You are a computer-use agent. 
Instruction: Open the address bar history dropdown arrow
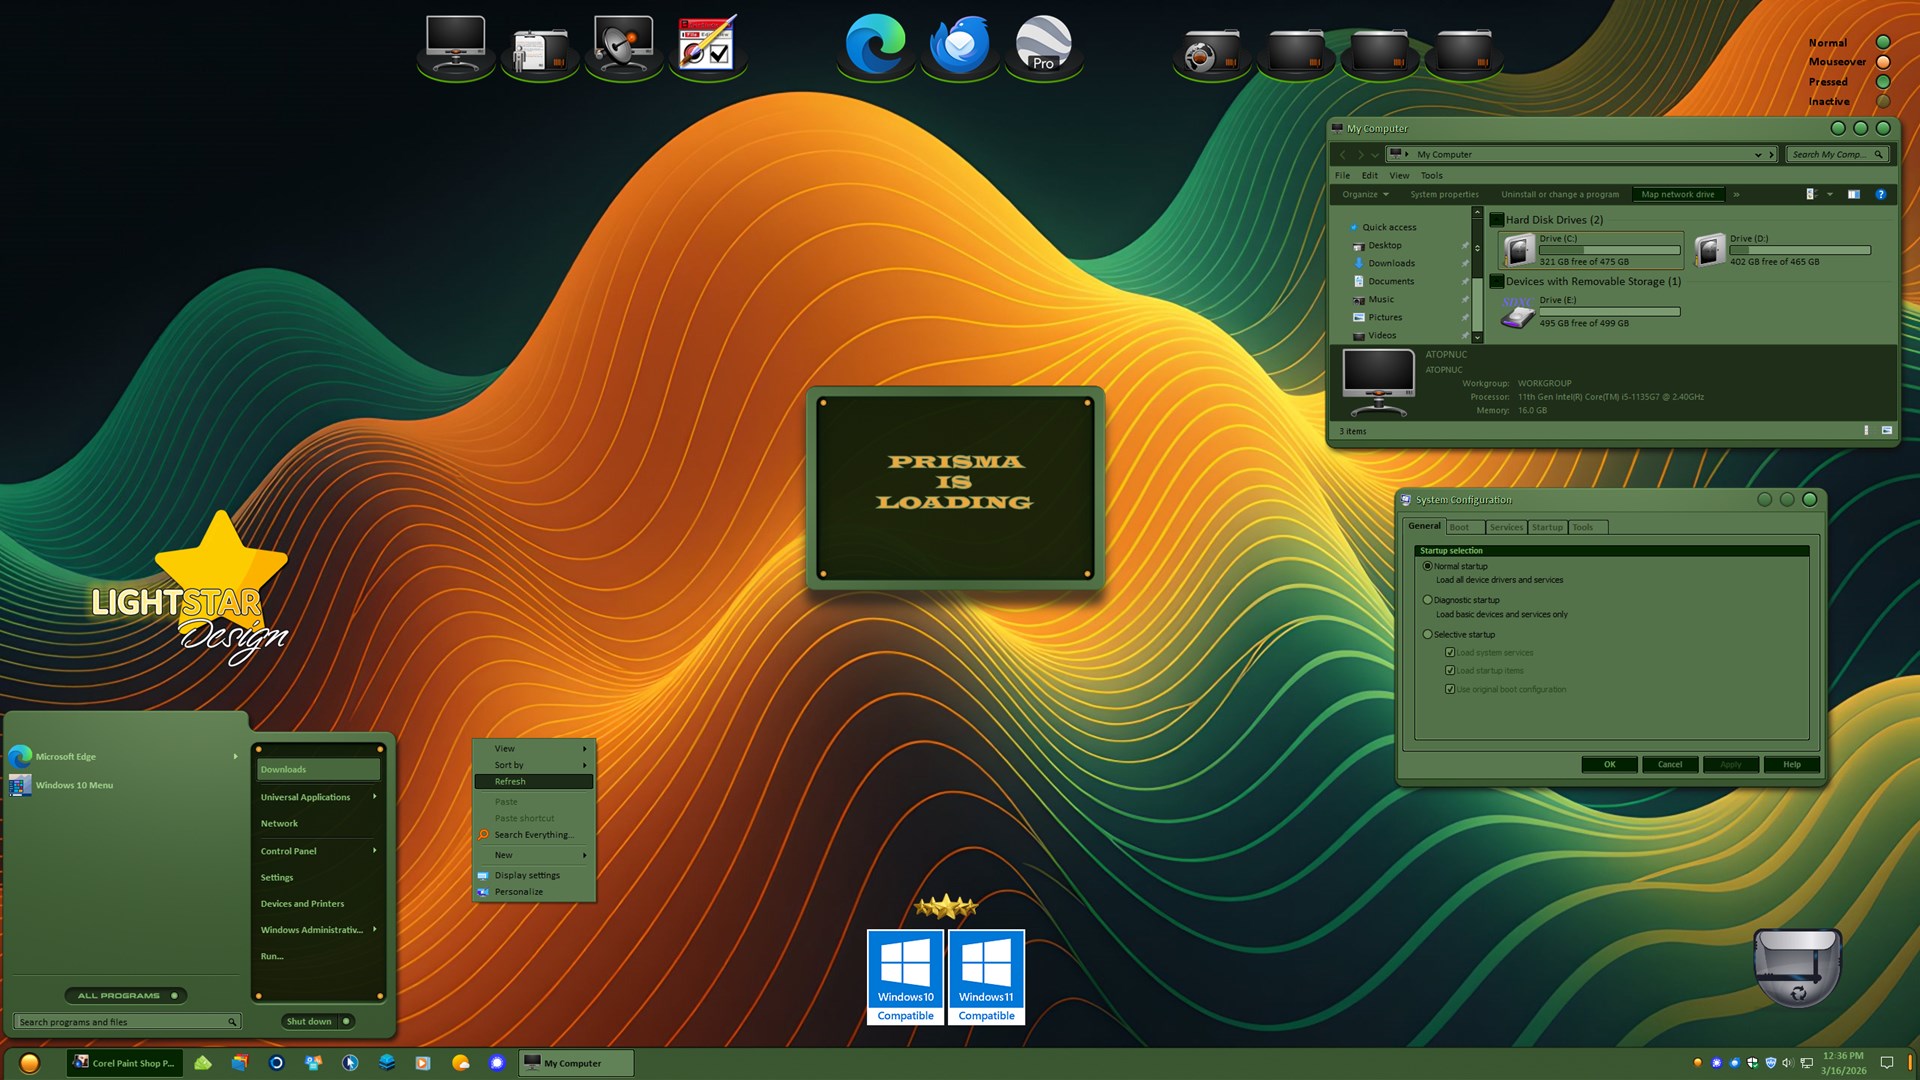point(1758,154)
